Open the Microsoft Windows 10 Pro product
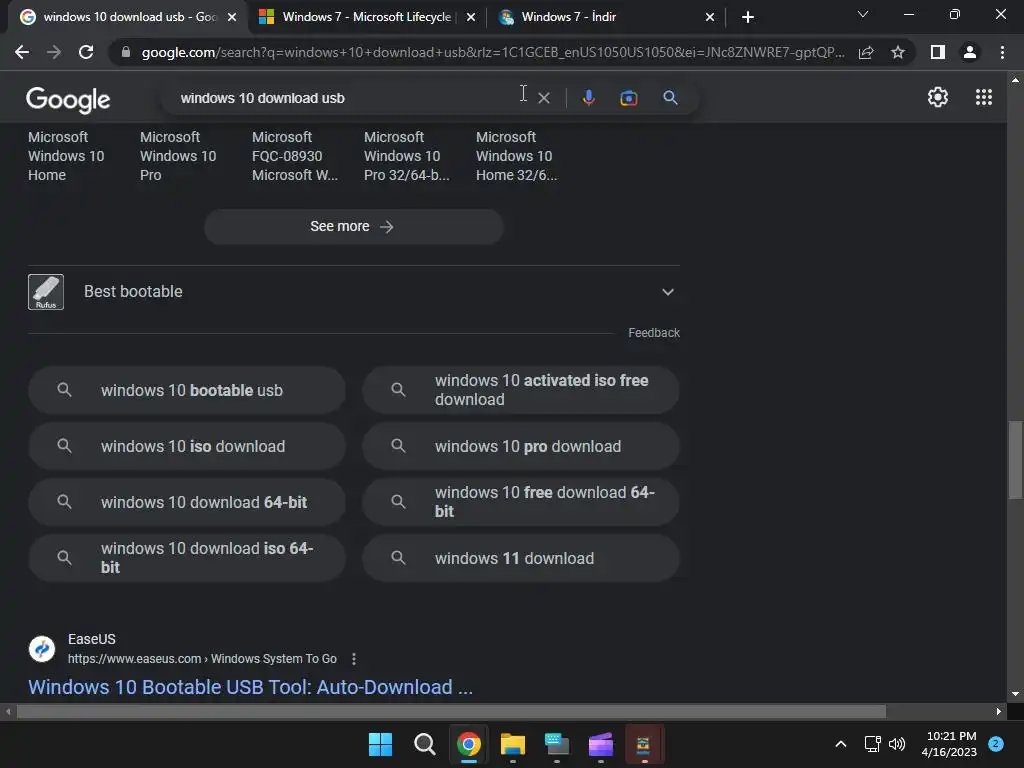Viewport: 1024px width, 768px height. click(178, 156)
